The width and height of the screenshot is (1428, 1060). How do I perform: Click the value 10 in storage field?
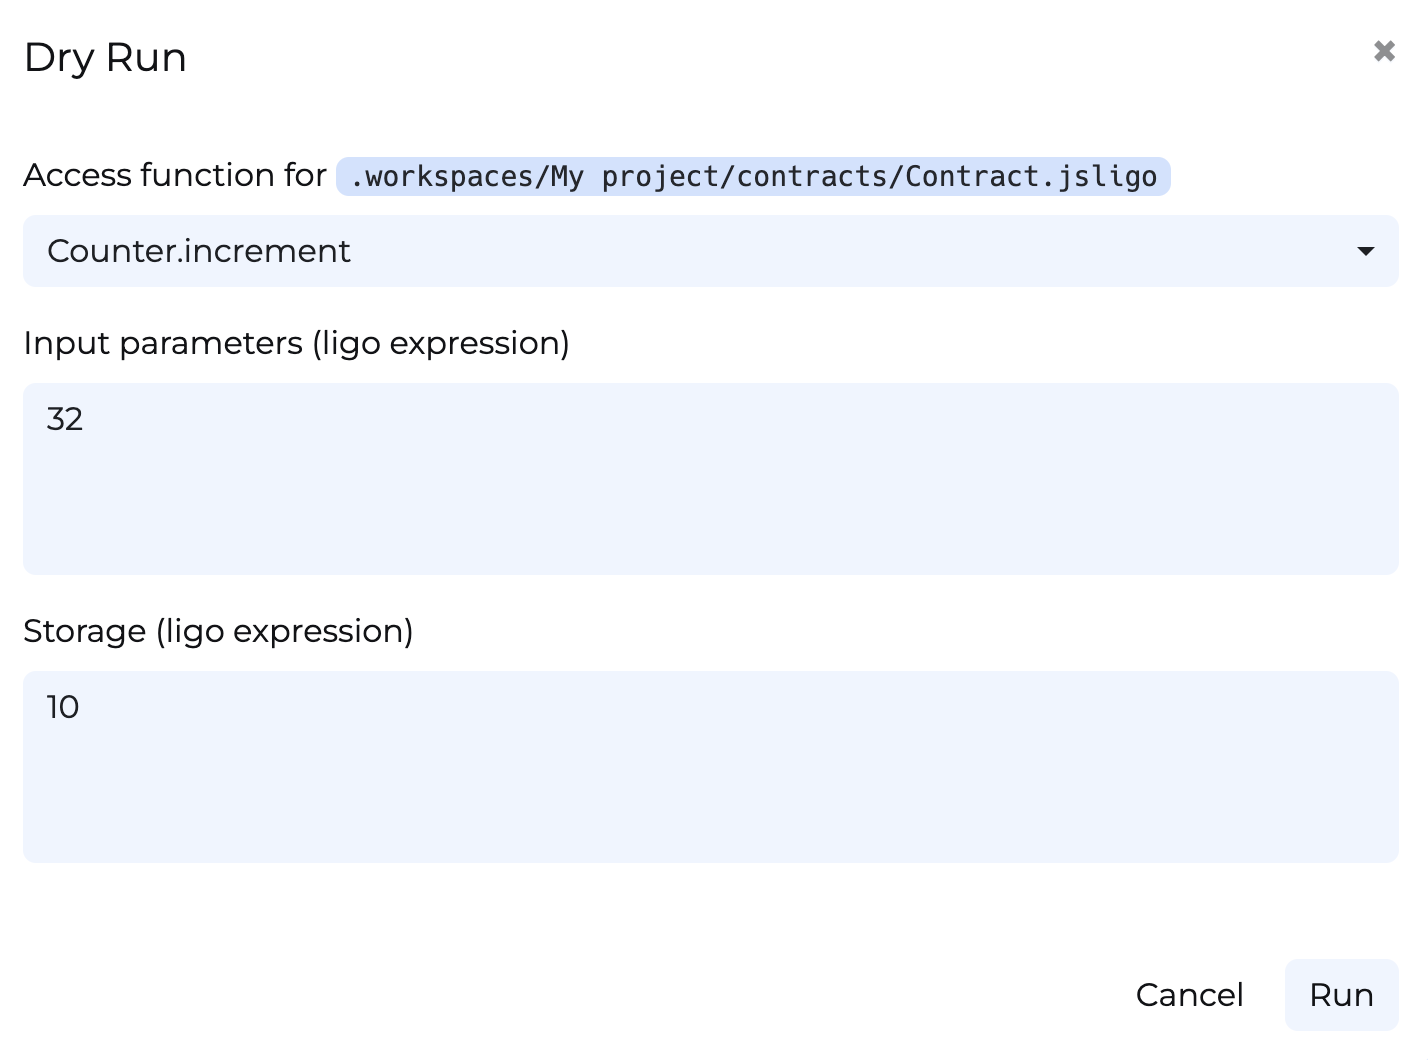[x=63, y=707]
